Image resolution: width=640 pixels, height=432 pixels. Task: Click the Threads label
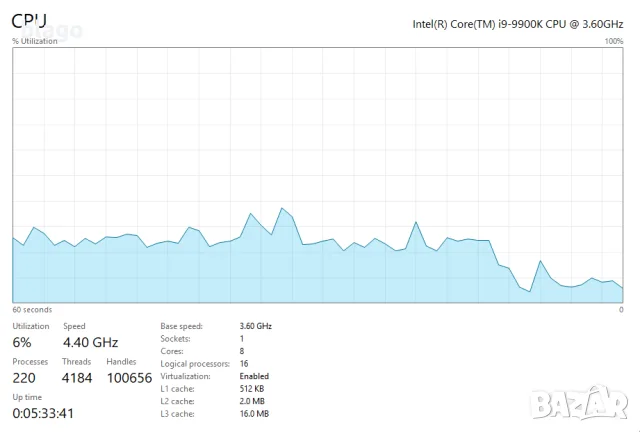click(76, 361)
